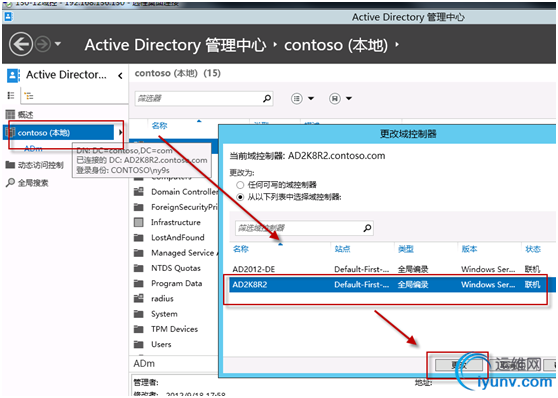Select the LostAndFound row
The width and height of the screenshot is (558, 398).
point(176,237)
